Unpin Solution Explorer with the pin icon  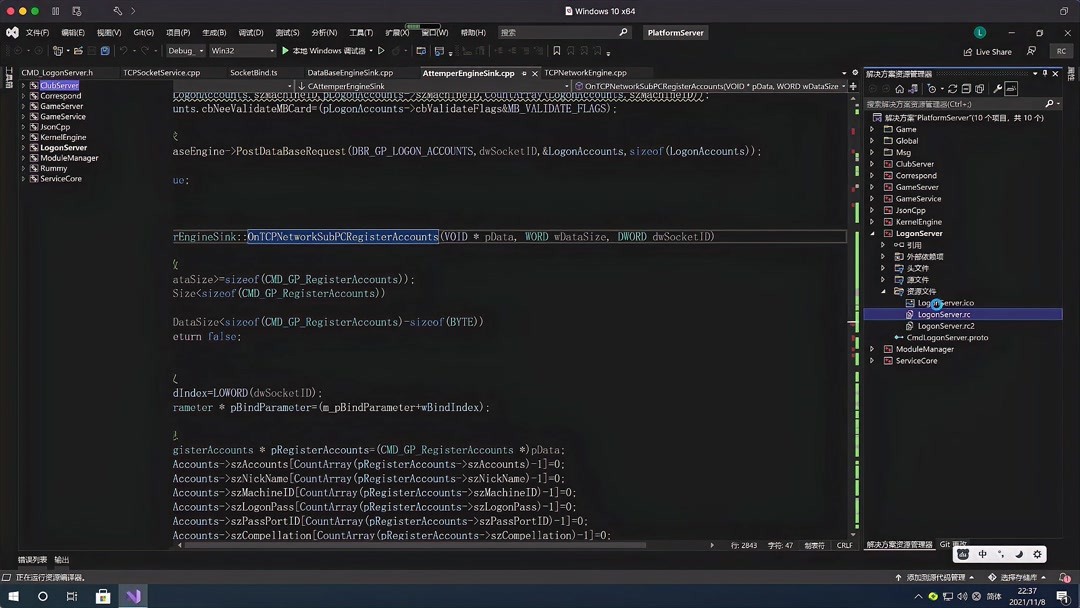1044,72
